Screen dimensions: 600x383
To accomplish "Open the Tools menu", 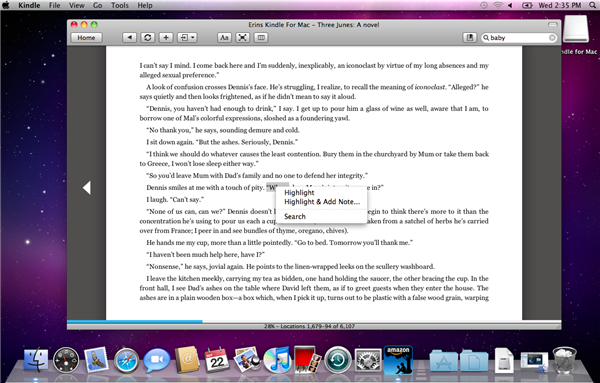I will click(120, 5).
